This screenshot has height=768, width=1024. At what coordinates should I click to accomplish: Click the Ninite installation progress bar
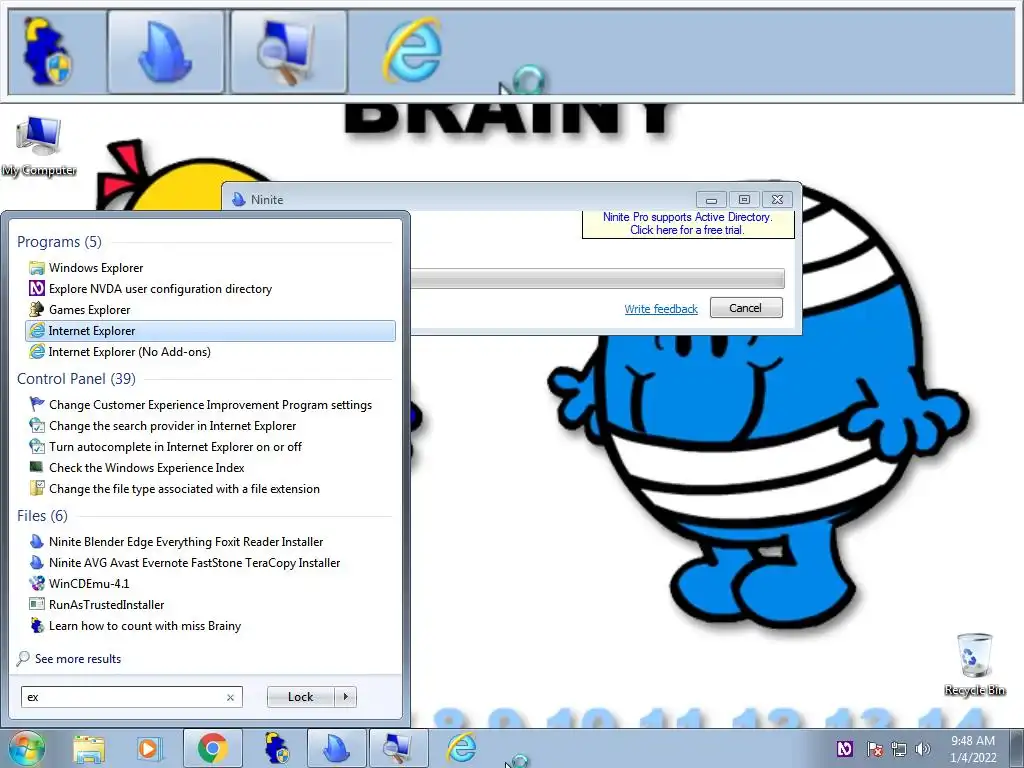pos(598,278)
